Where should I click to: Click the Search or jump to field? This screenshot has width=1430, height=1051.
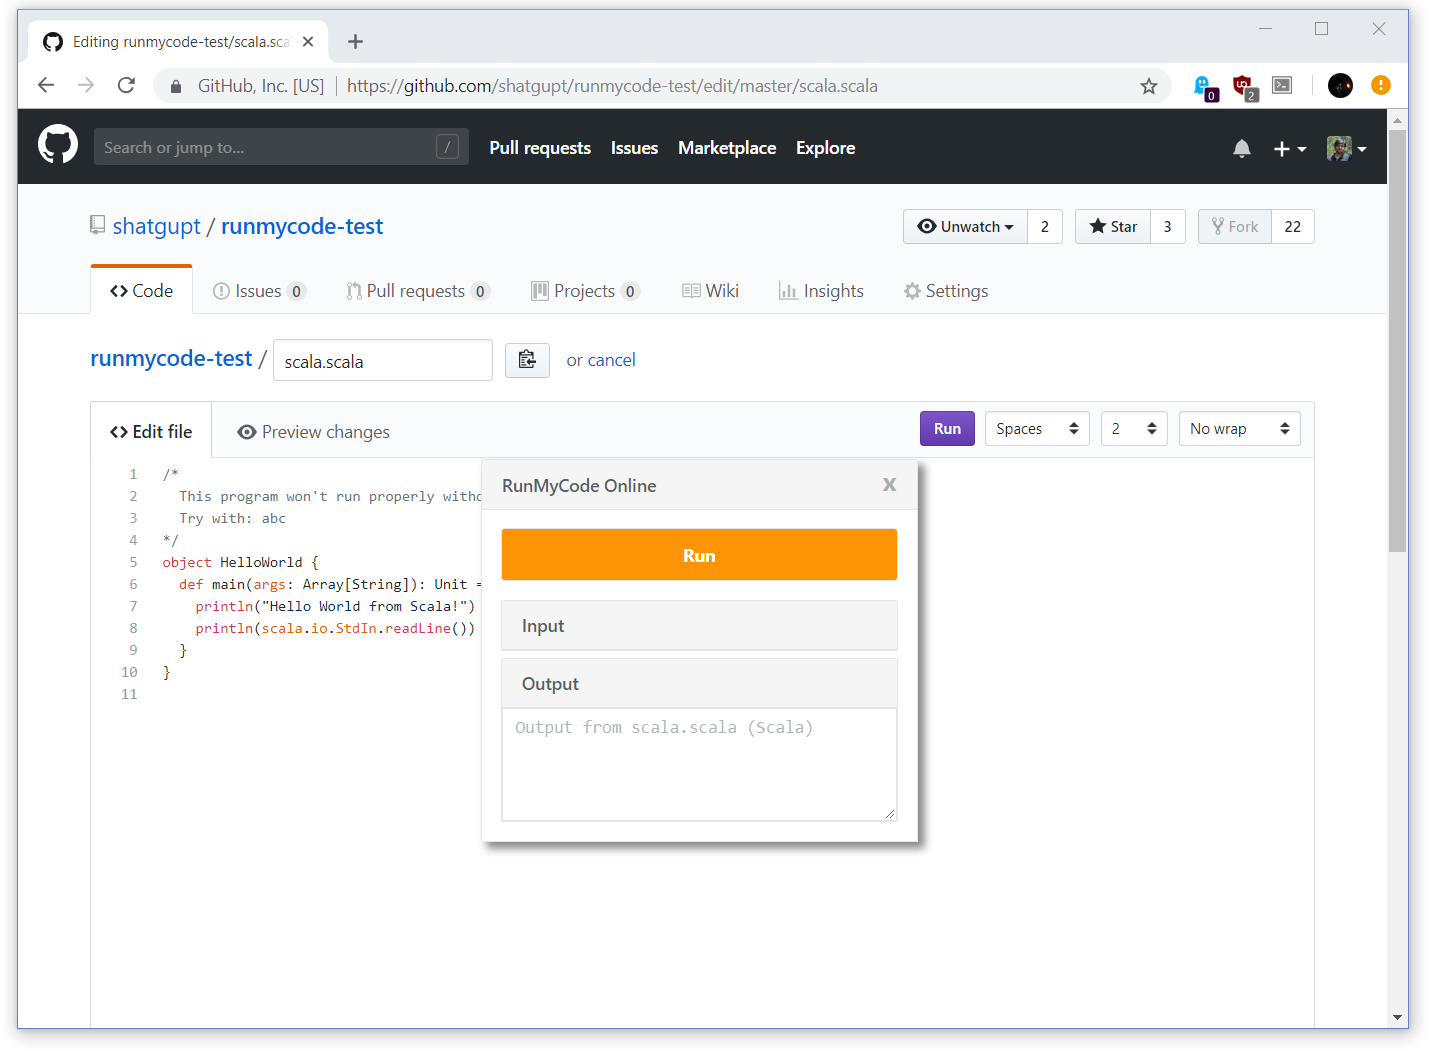point(281,147)
